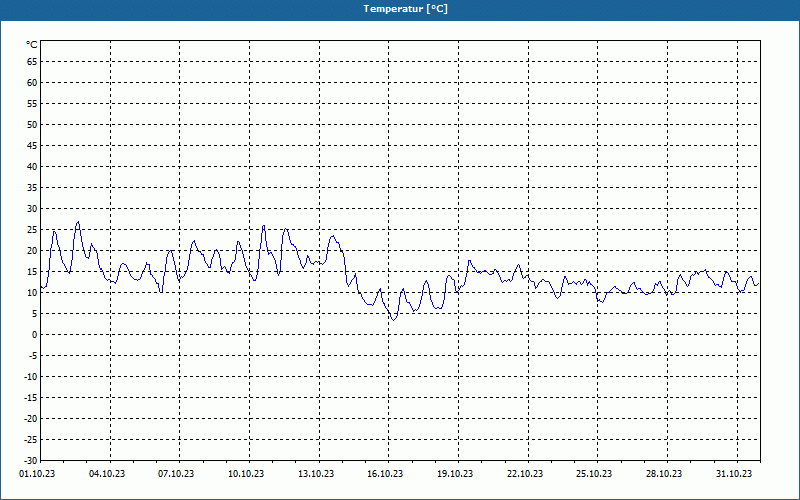
Task: Click the 15 y-axis label
Action: tap(32, 271)
